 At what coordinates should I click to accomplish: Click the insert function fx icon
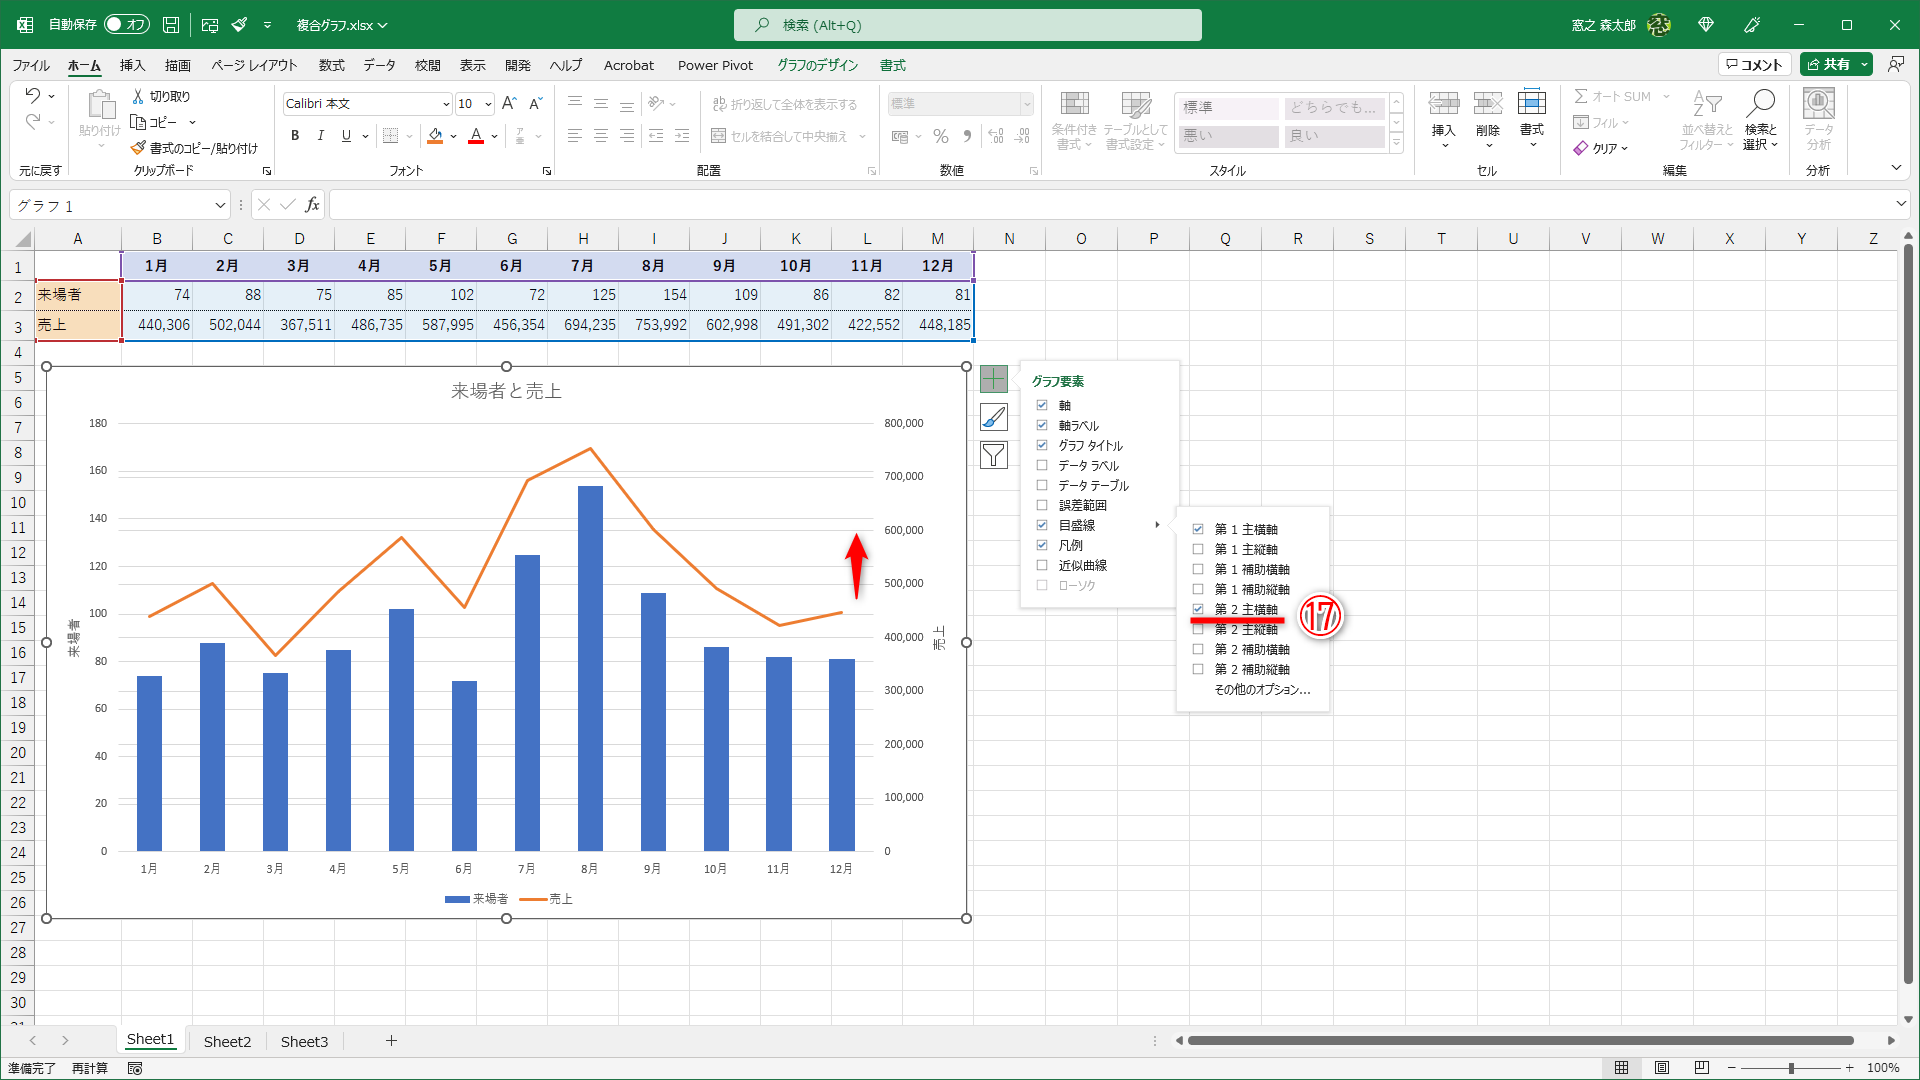tap(312, 205)
